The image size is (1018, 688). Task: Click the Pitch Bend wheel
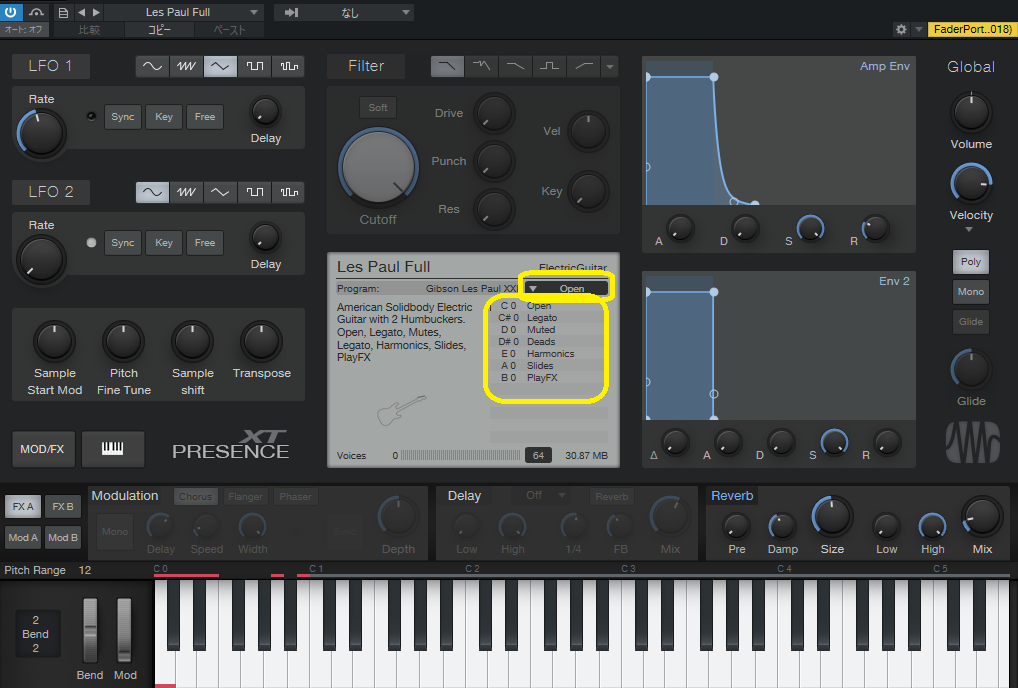[x=90, y=630]
